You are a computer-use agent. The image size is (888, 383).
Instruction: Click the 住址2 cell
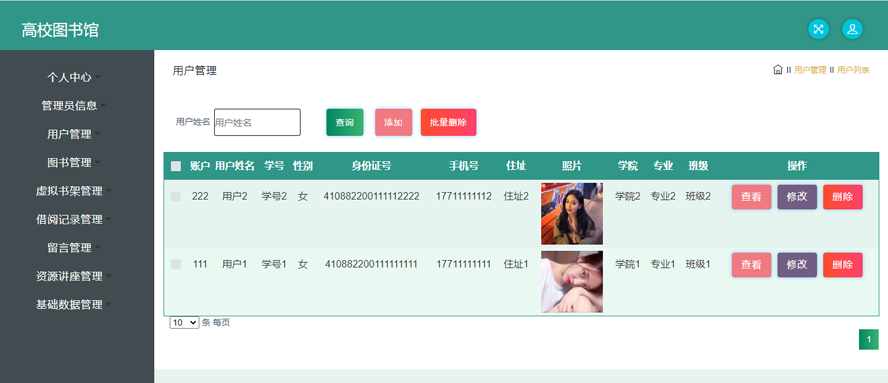pyautogui.click(x=516, y=196)
